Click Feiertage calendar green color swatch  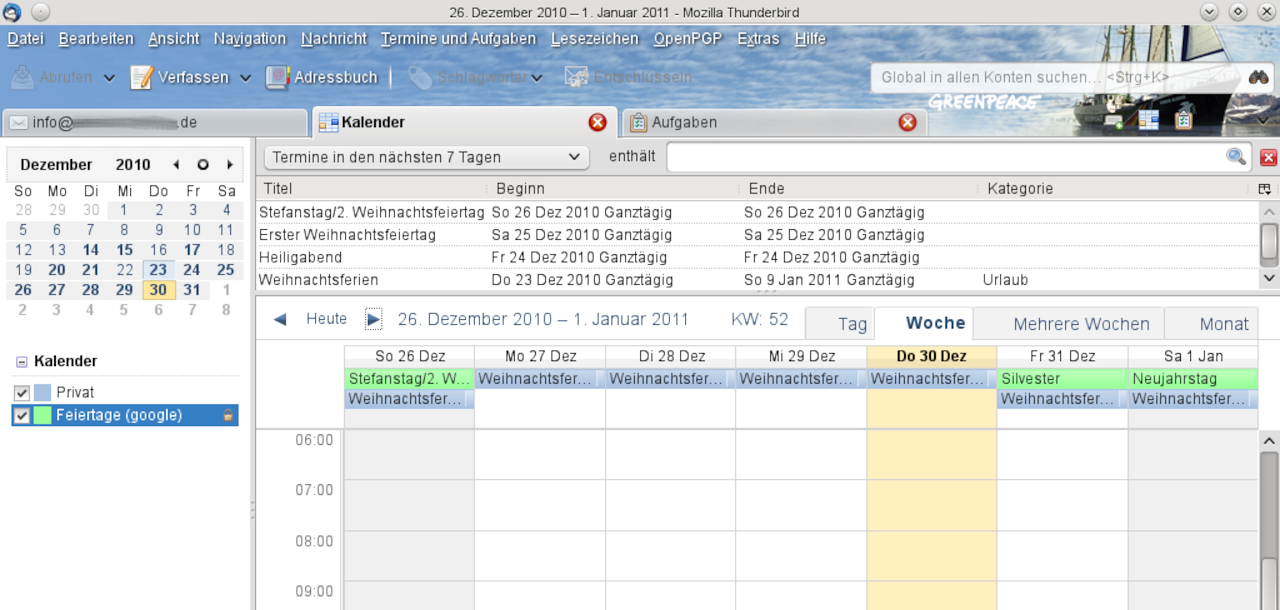(42, 415)
